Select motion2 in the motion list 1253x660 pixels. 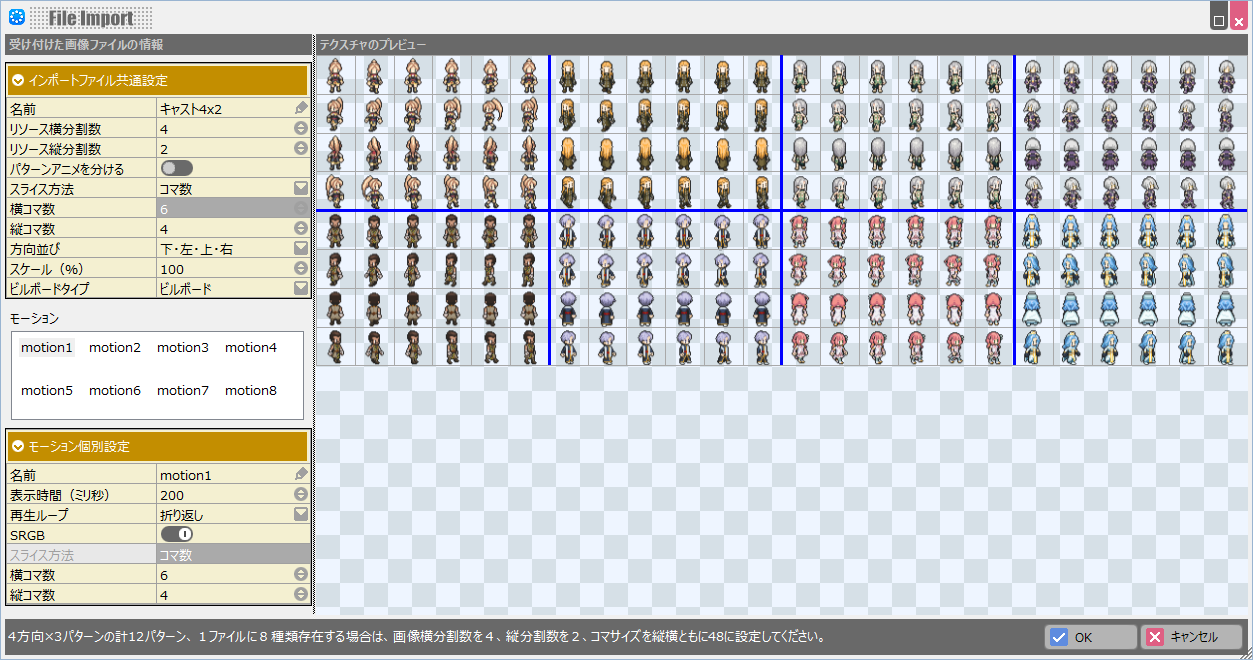(x=115, y=348)
